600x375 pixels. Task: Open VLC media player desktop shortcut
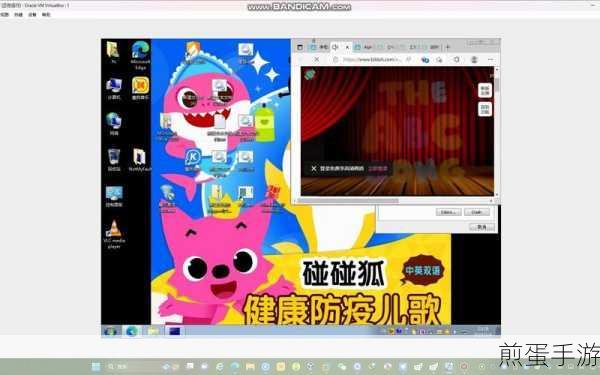pyautogui.click(x=114, y=234)
